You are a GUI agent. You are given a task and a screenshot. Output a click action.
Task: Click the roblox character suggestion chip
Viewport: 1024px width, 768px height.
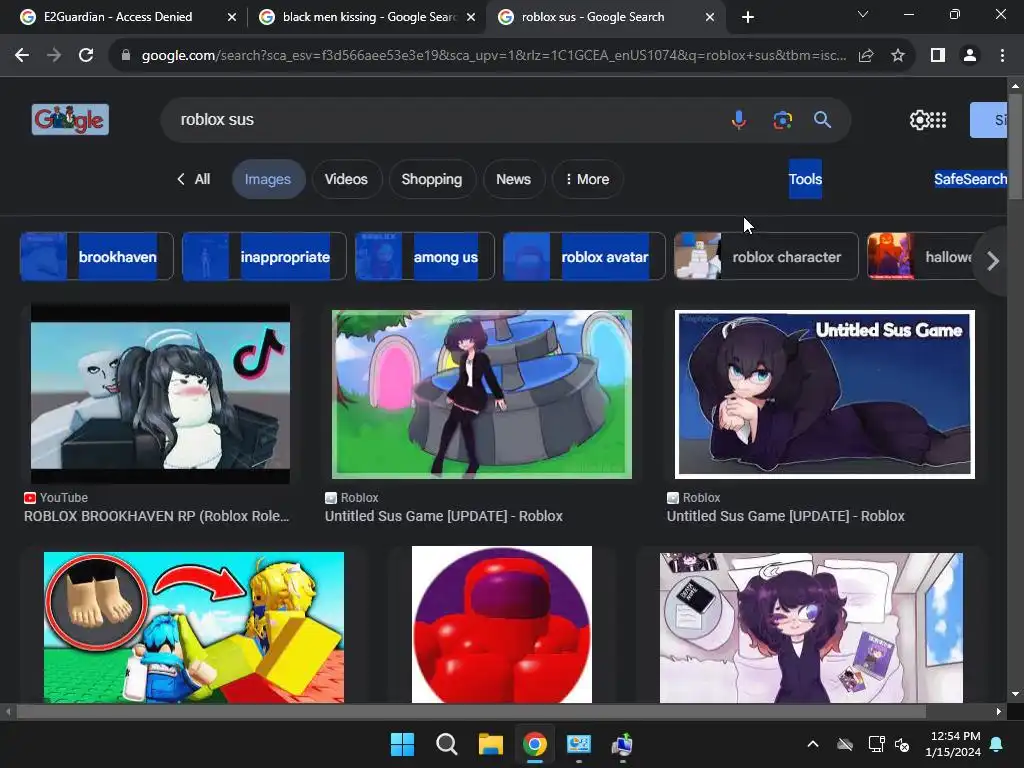pos(766,257)
